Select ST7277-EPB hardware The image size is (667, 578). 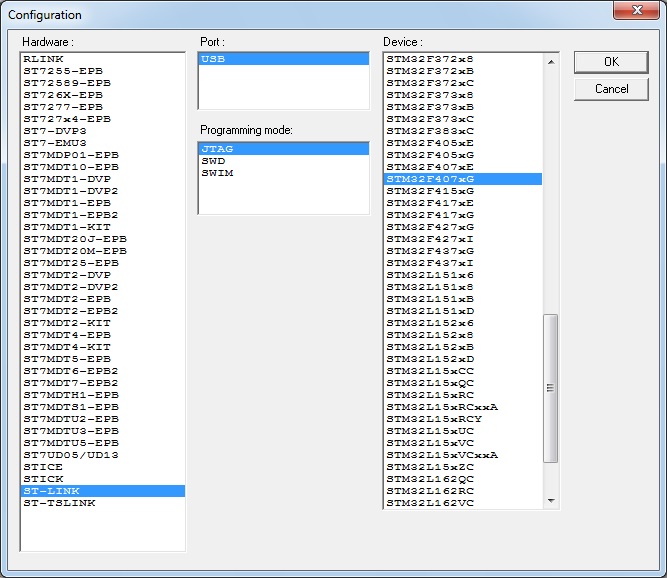(x=103, y=107)
